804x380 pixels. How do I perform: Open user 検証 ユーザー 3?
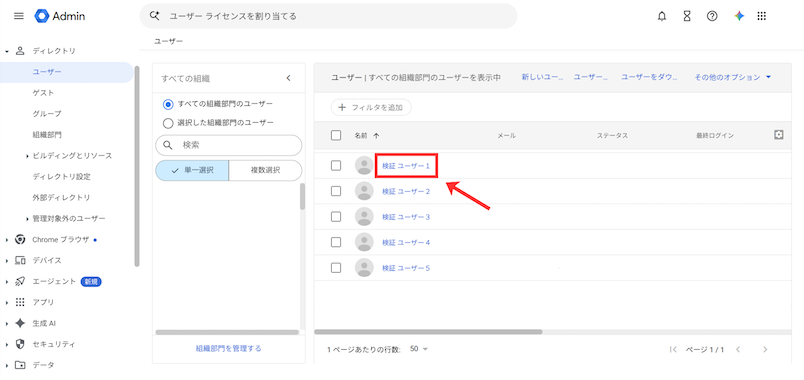pyautogui.click(x=406, y=217)
